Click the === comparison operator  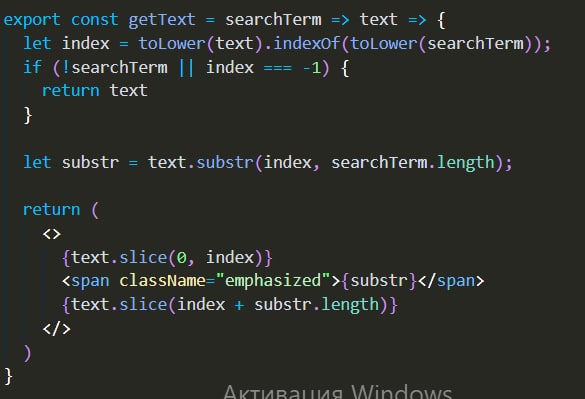[x=278, y=68]
